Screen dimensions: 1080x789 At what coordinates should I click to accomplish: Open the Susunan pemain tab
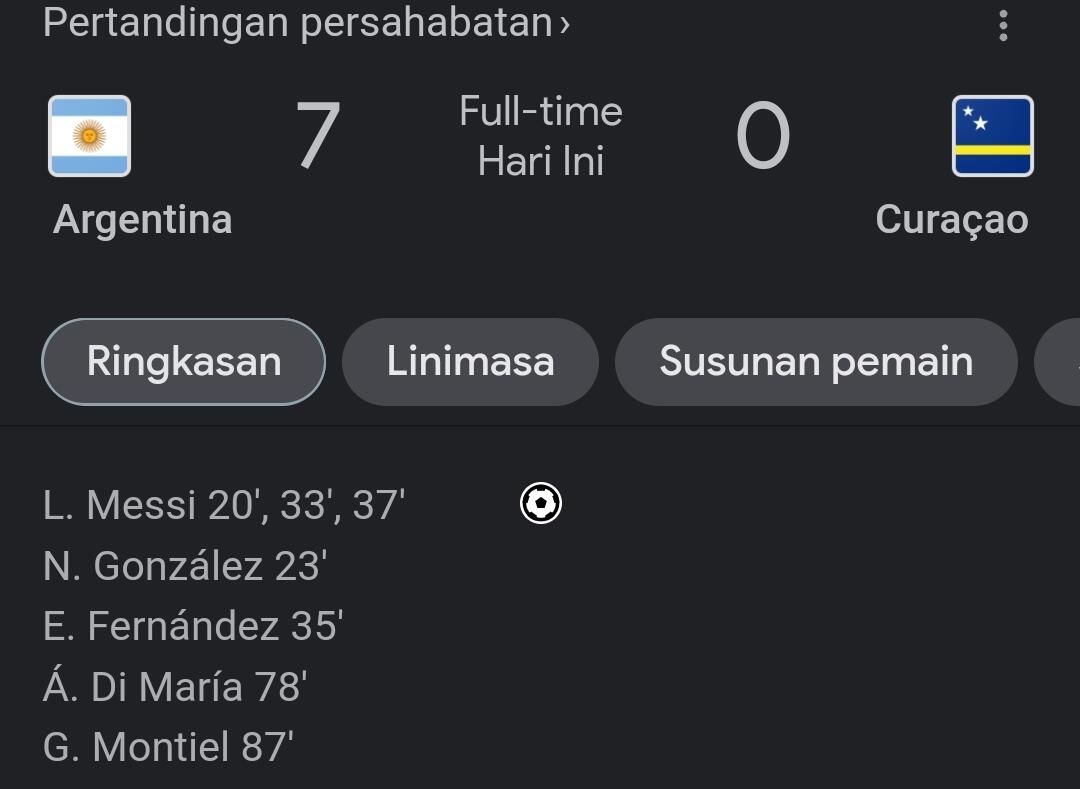(x=816, y=362)
